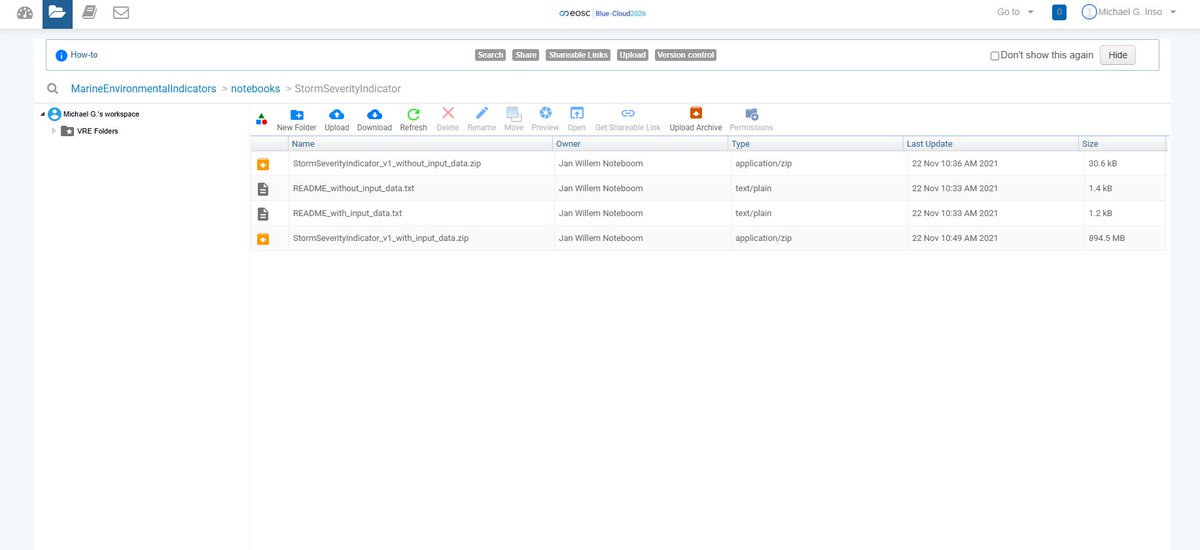Click zip icon of the with_input_data archive
Screen dimensions: 1200x550
(x=263, y=239)
